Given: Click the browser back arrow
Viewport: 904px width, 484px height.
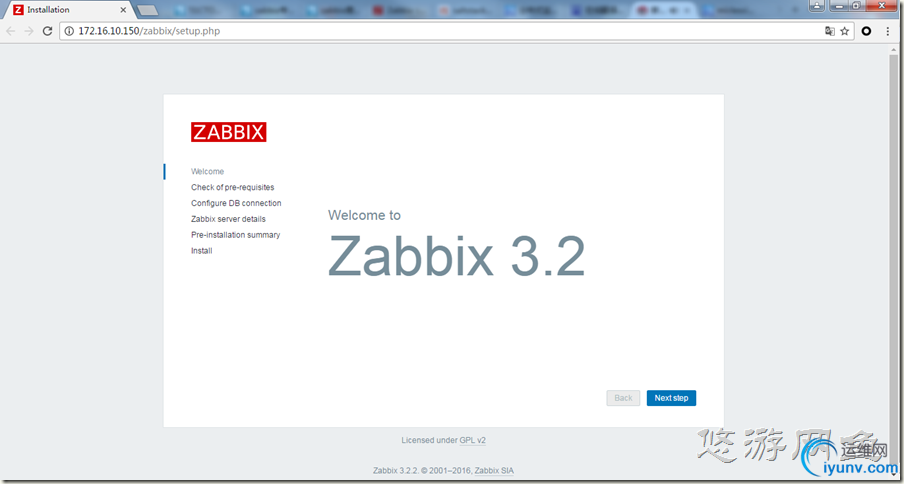Looking at the screenshot, I should click(10, 31).
